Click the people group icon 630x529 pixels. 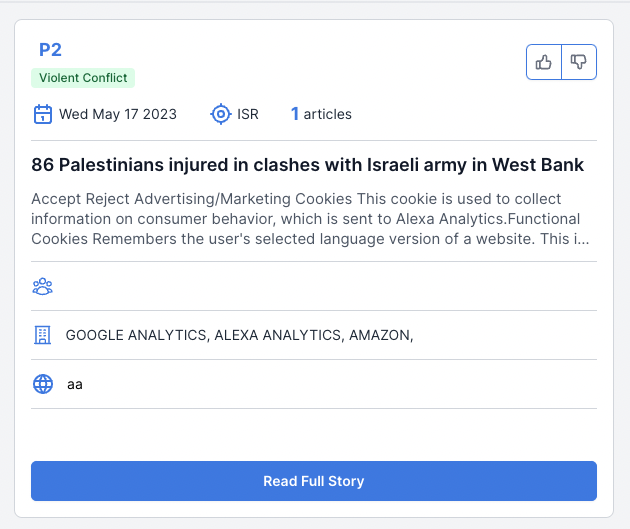[x=43, y=286]
